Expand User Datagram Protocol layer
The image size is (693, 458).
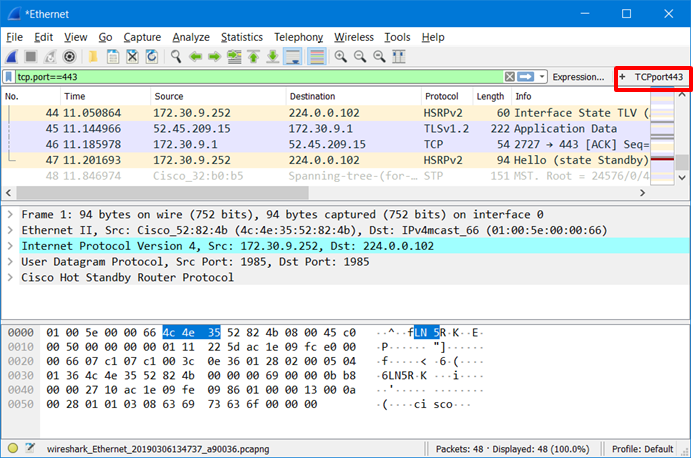(x=10, y=262)
